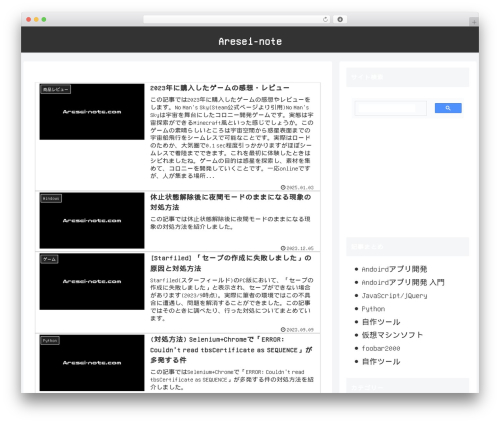Focus the site search input field
This screenshot has height=423, width=500.
[x=390, y=108]
